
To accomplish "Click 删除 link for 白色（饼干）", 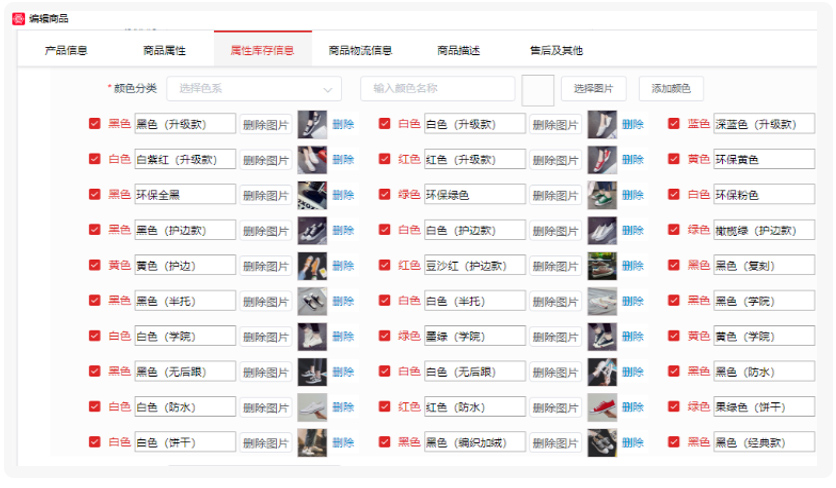I will click(343, 443).
